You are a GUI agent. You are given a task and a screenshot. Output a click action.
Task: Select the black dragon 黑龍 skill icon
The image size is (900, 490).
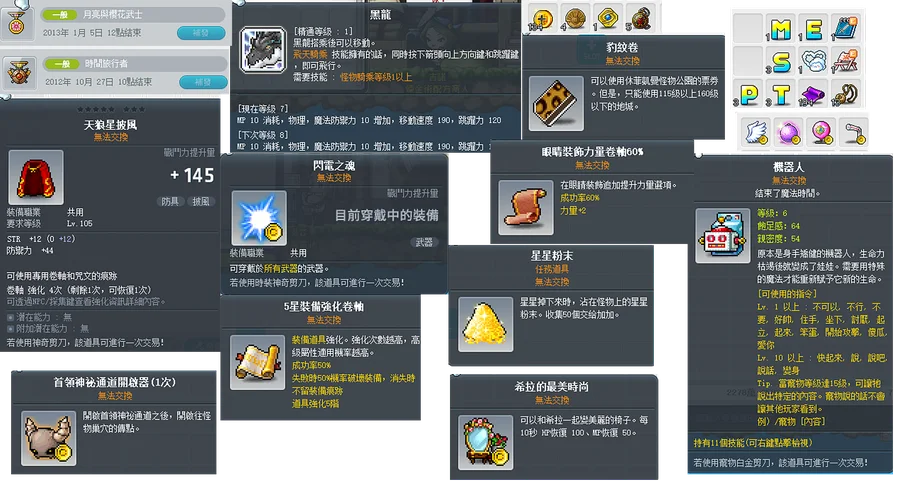click(x=262, y=50)
